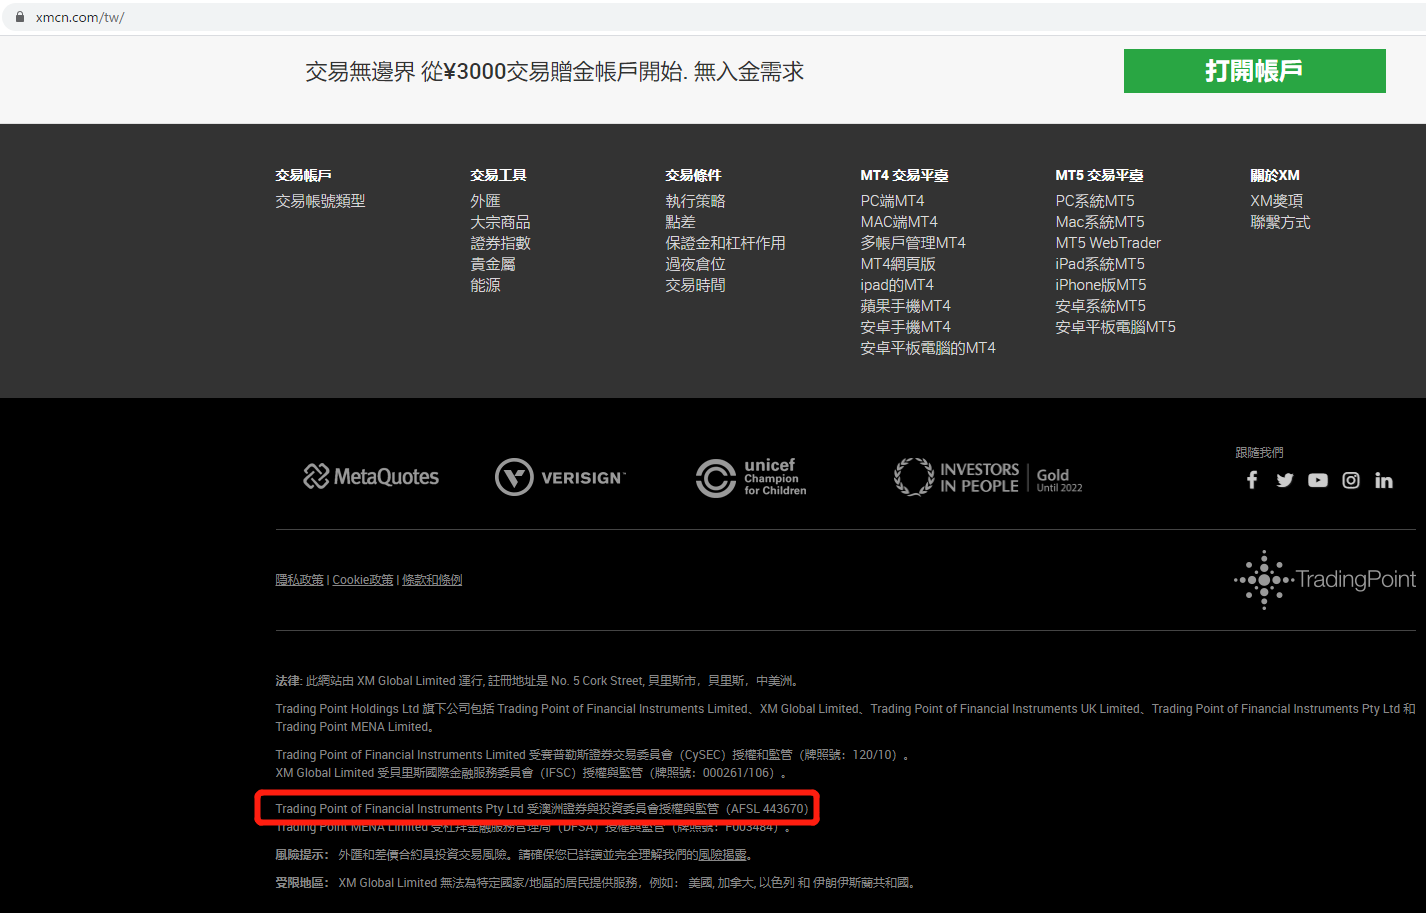Viewport: 1426px width, 913px height.
Task: Click the green 打開帳戶 button
Action: 1254,71
